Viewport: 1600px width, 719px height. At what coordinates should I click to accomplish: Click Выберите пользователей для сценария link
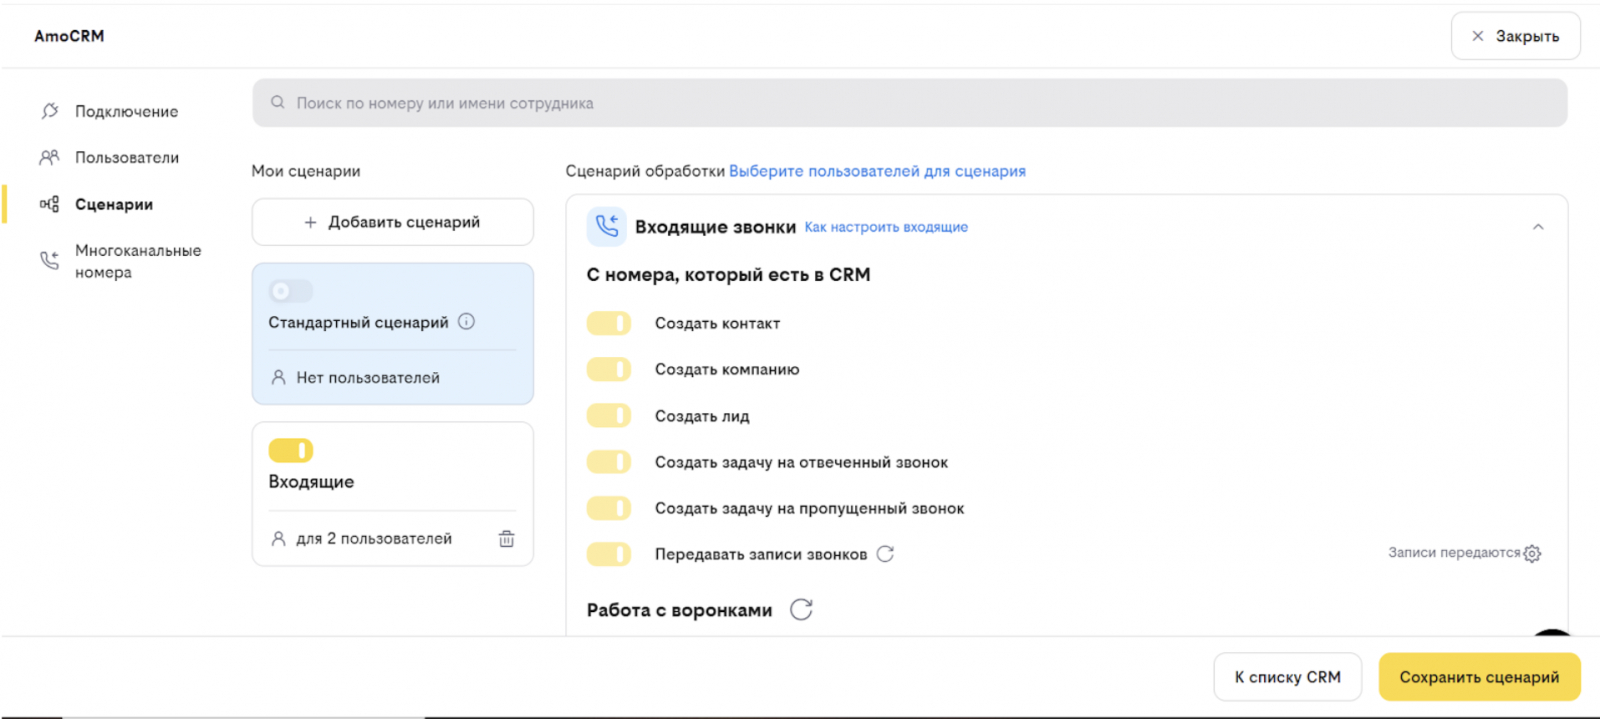[x=877, y=171]
